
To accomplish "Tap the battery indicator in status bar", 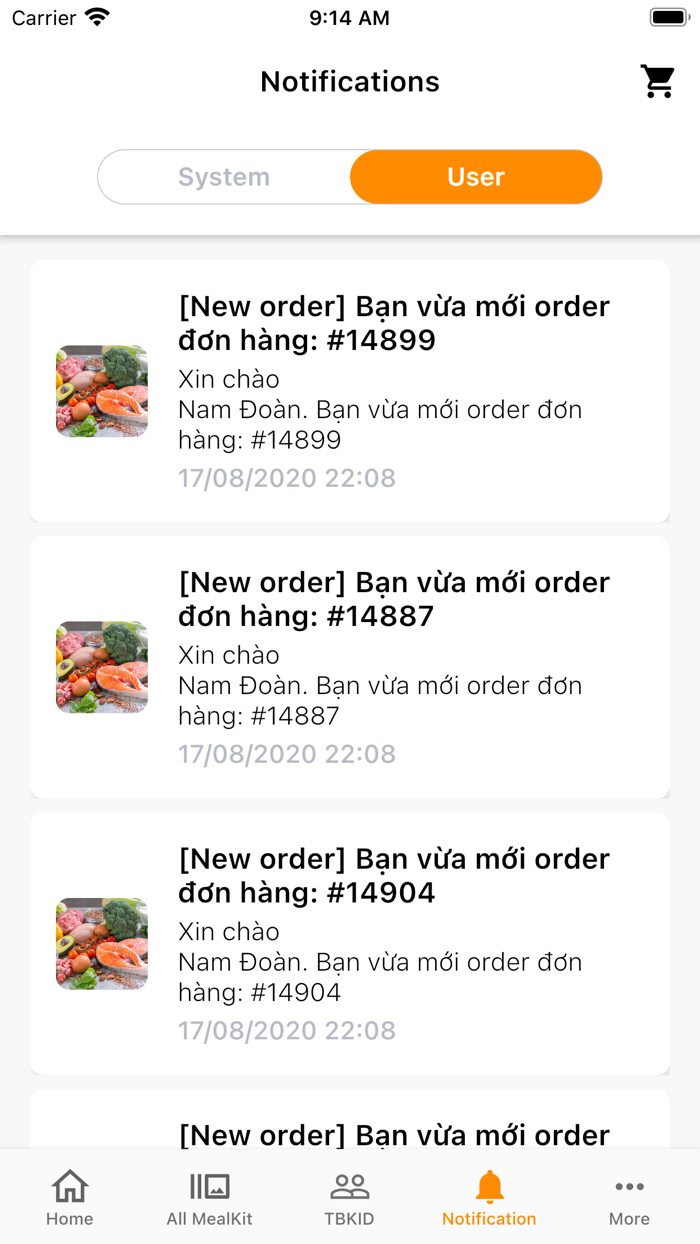I will 668,18.
